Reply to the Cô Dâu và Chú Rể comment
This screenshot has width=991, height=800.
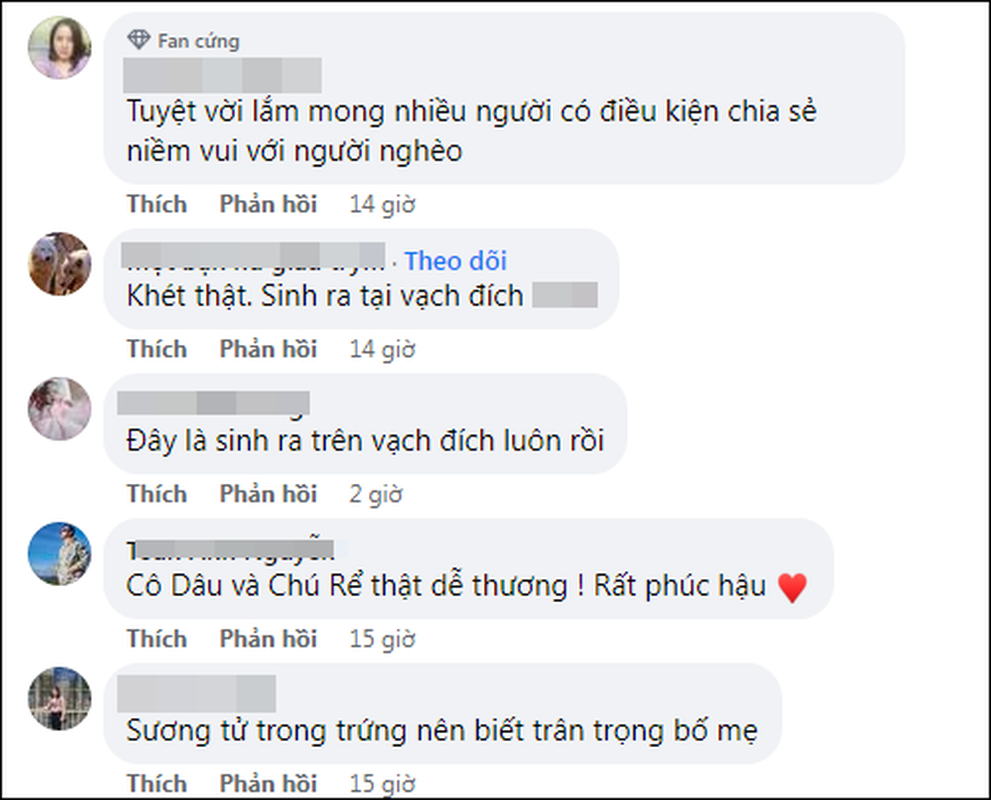coord(268,639)
